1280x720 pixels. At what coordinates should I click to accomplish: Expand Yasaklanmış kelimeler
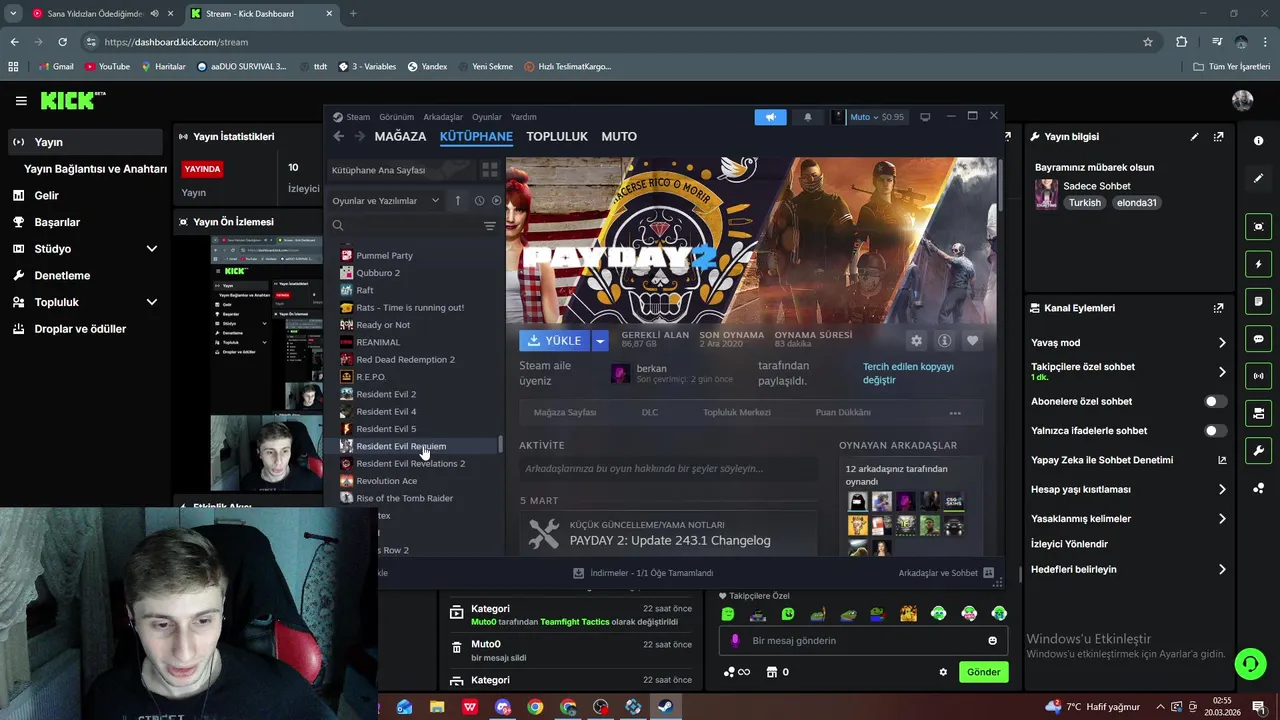[x=1222, y=519]
